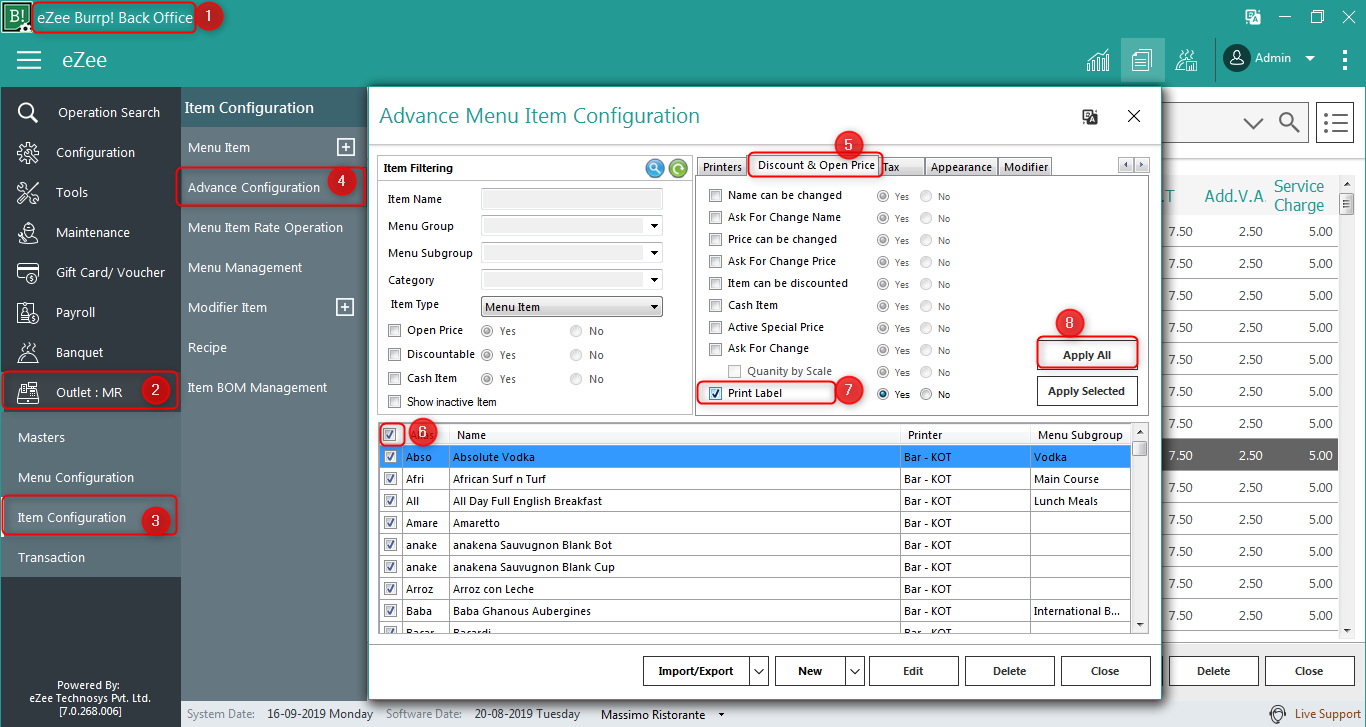Click the Gift Card/ Voucher icon
1366x727 pixels.
point(28,273)
